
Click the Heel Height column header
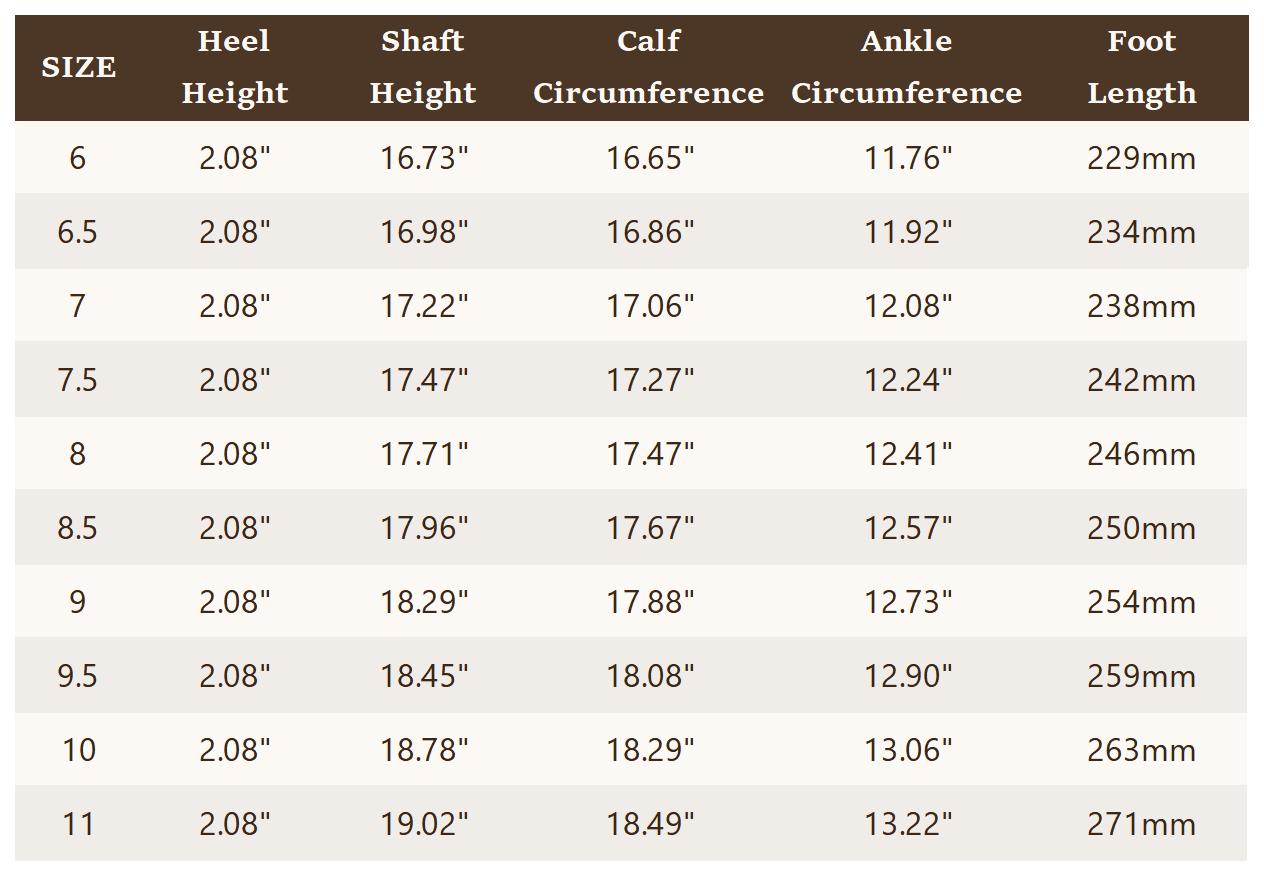pos(235,67)
